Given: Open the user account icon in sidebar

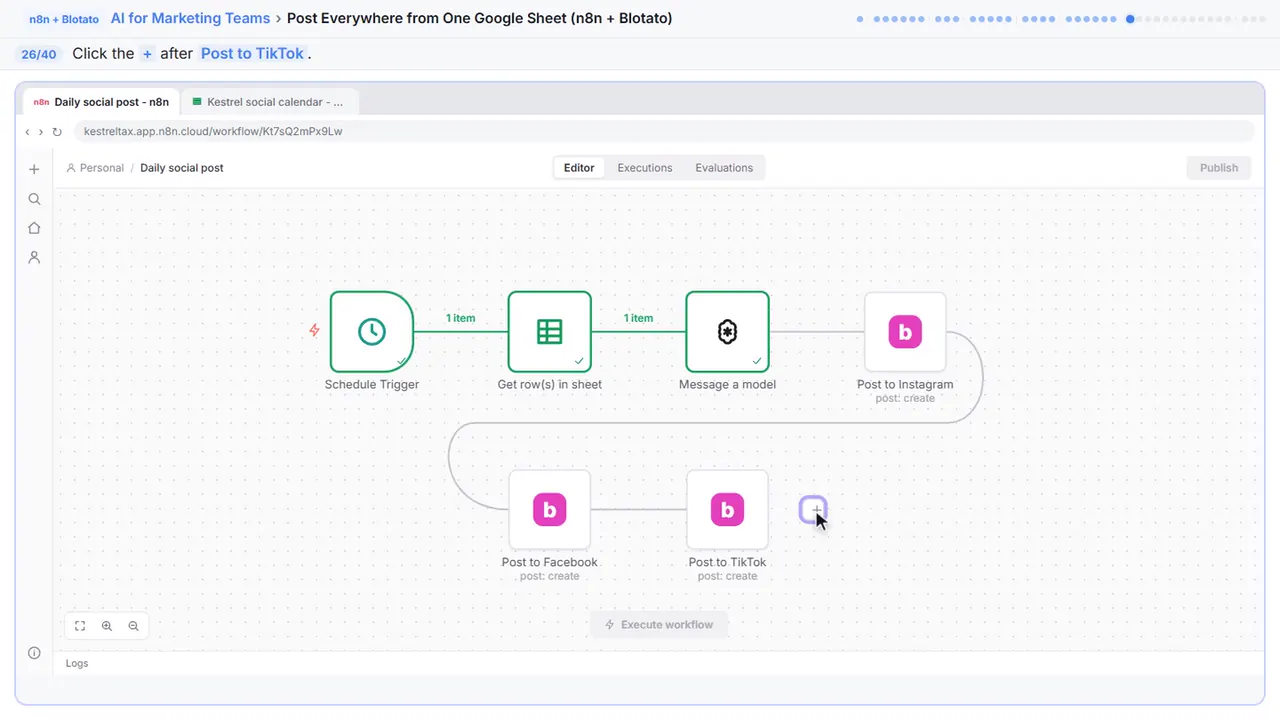Looking at the screenshot, I should click(34, 257).
